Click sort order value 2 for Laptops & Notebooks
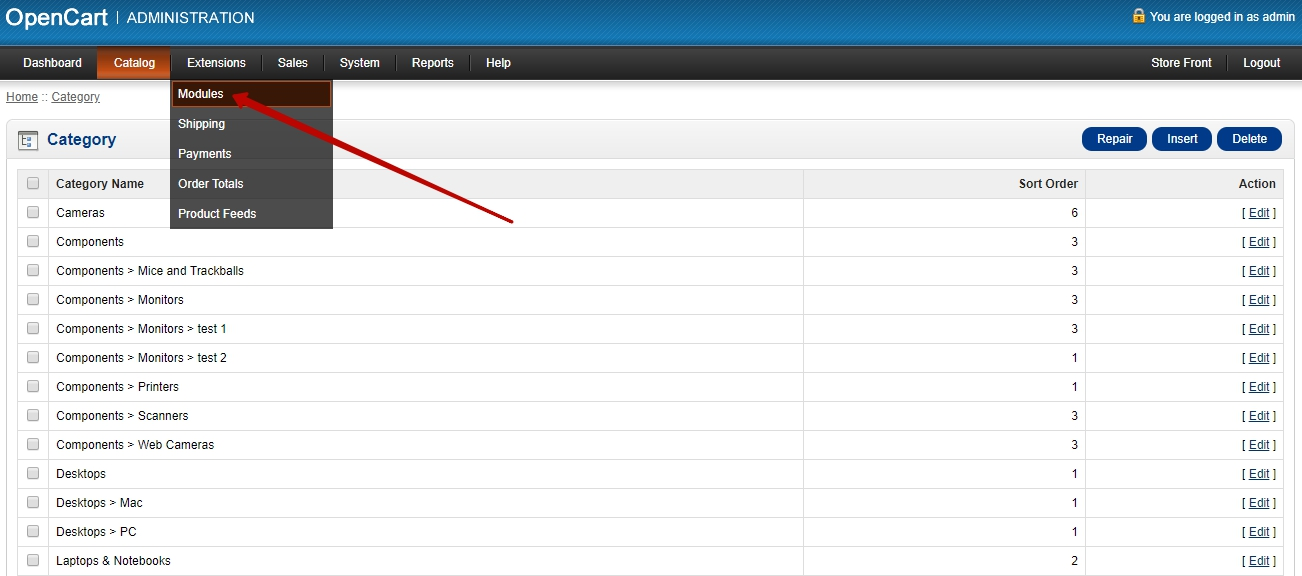The width and height of the screenshot is (1302, 576). point(1074,561)
